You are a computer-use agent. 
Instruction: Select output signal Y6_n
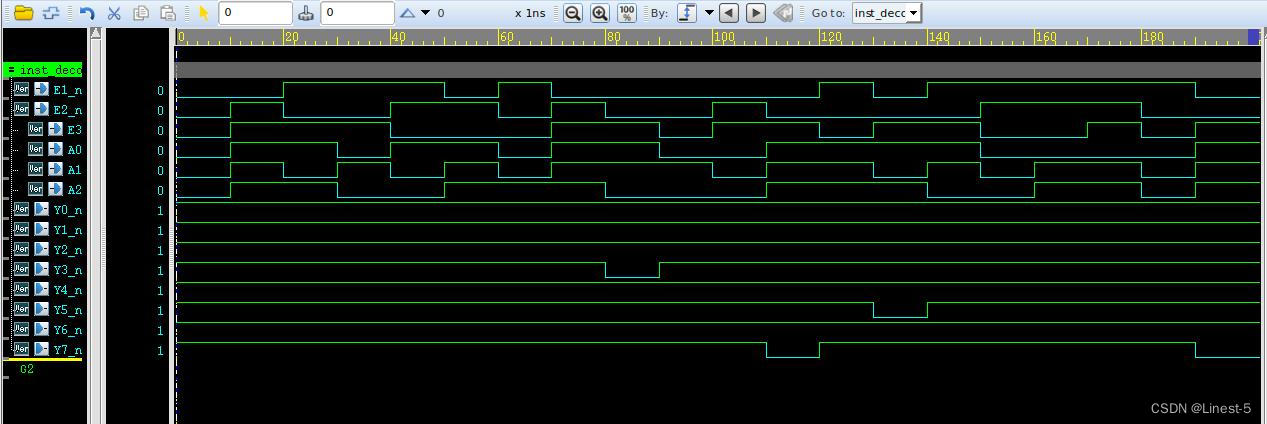(x=67, y=330)
